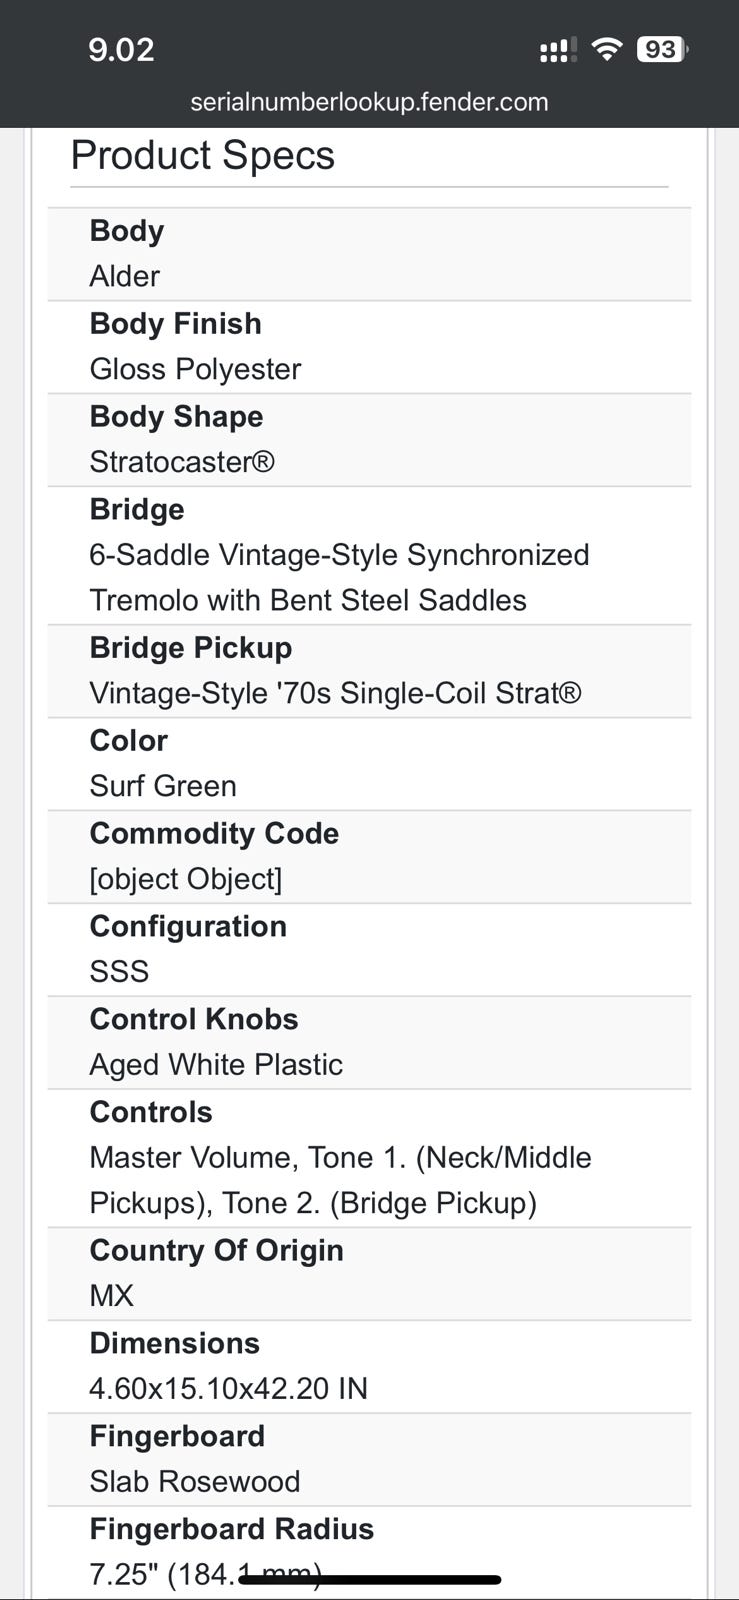Viewport: 739px width, 1600px height.
Task: Tap the 4.60x15.10x42.20 IN dimensions value
Action: click(229, 1389)
